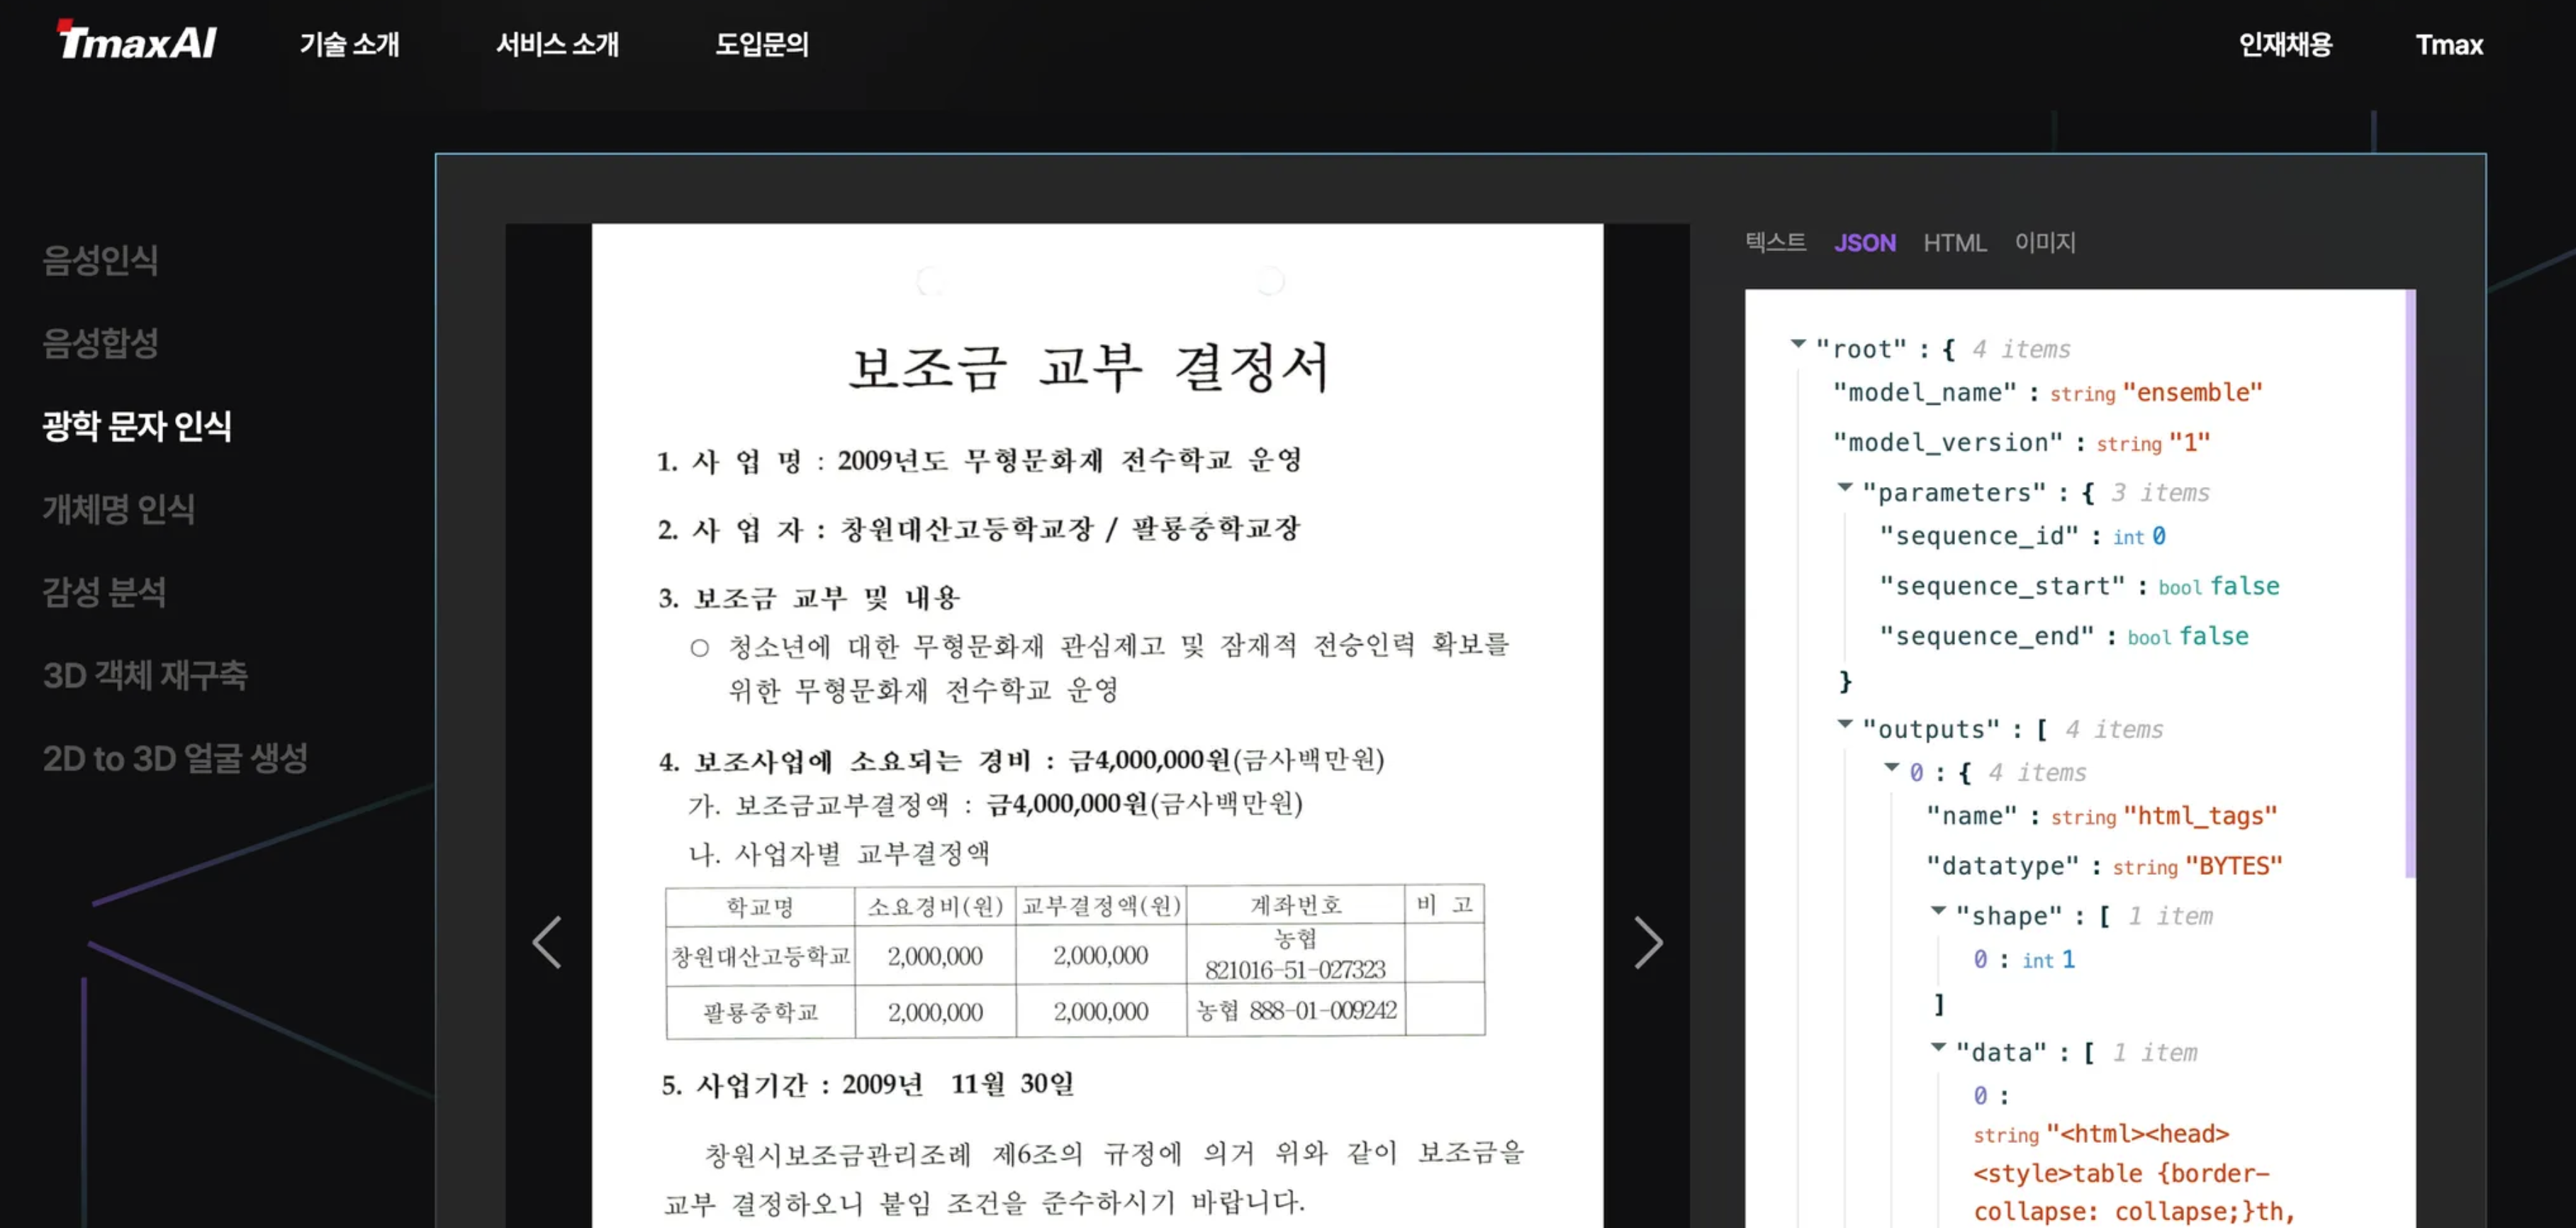Click table cell 창원대산고등학교

(x=760, y=956)
